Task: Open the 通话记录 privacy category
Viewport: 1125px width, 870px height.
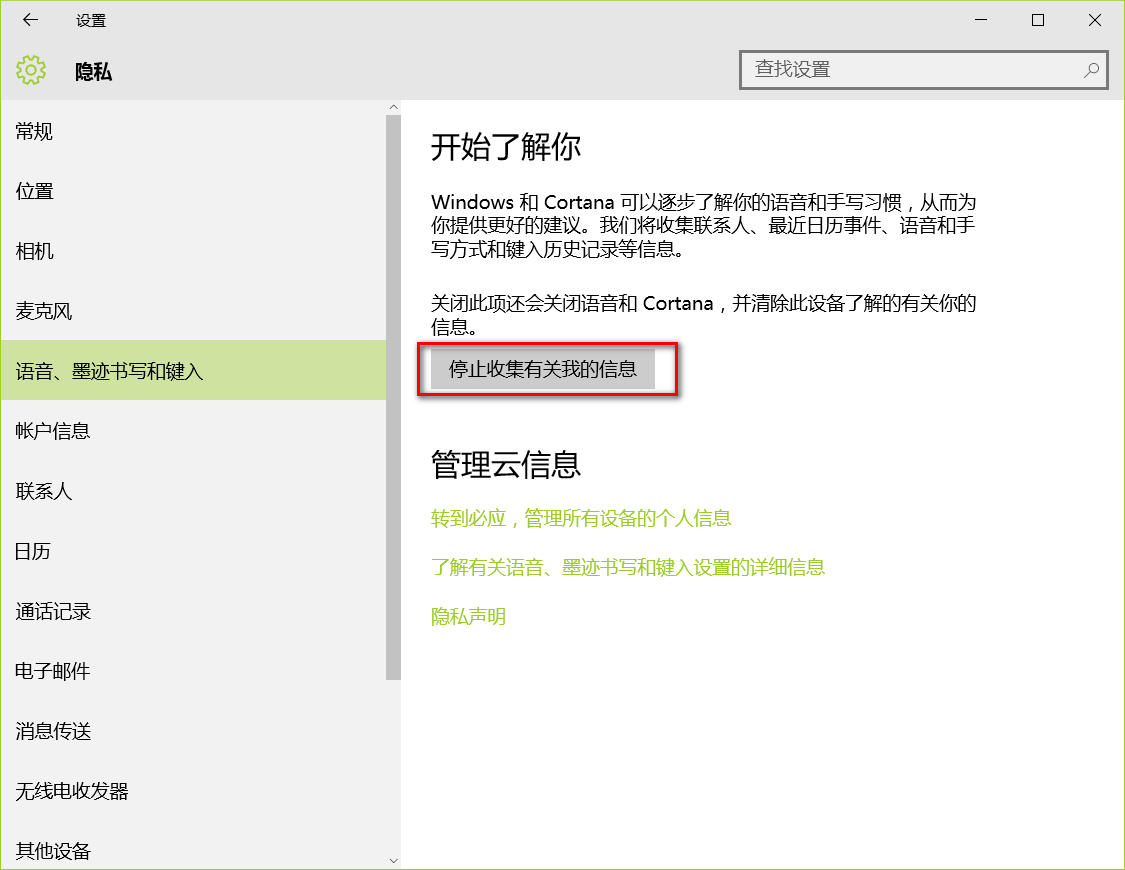Action: [193, 612]
